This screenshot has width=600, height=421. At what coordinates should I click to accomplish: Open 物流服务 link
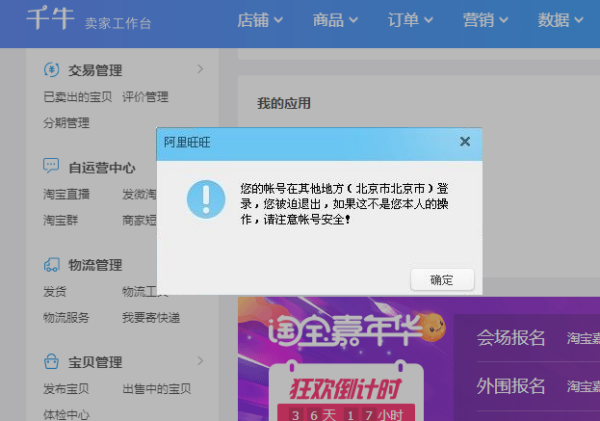66,317
